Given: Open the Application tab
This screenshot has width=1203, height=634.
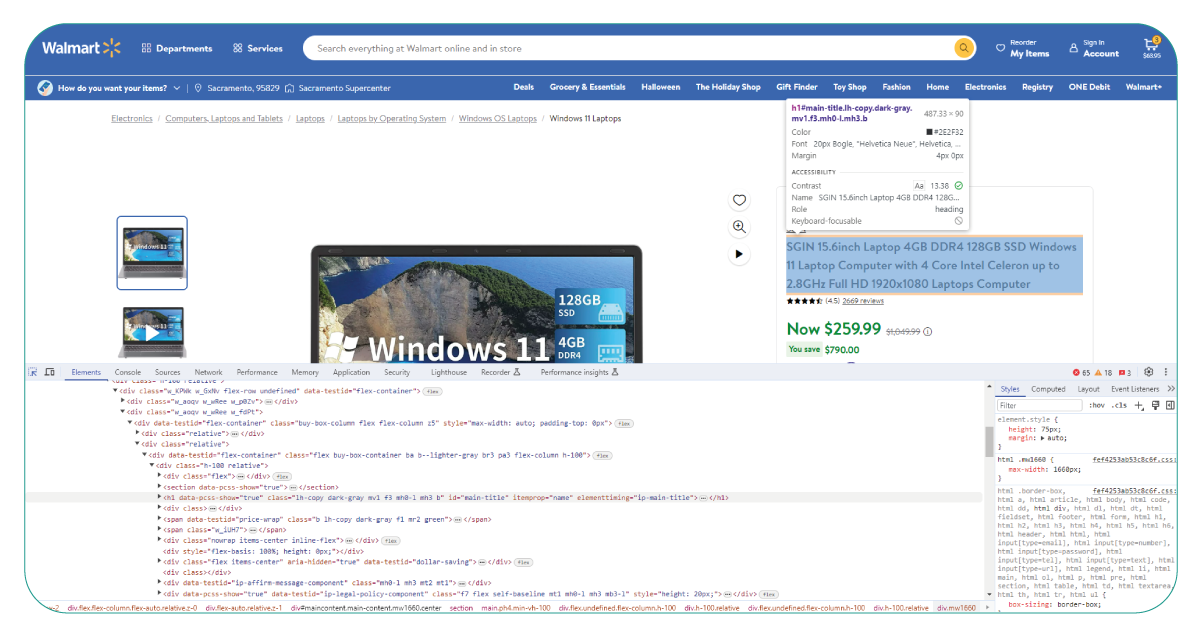Looking at the screenshot, I should 351,372.
